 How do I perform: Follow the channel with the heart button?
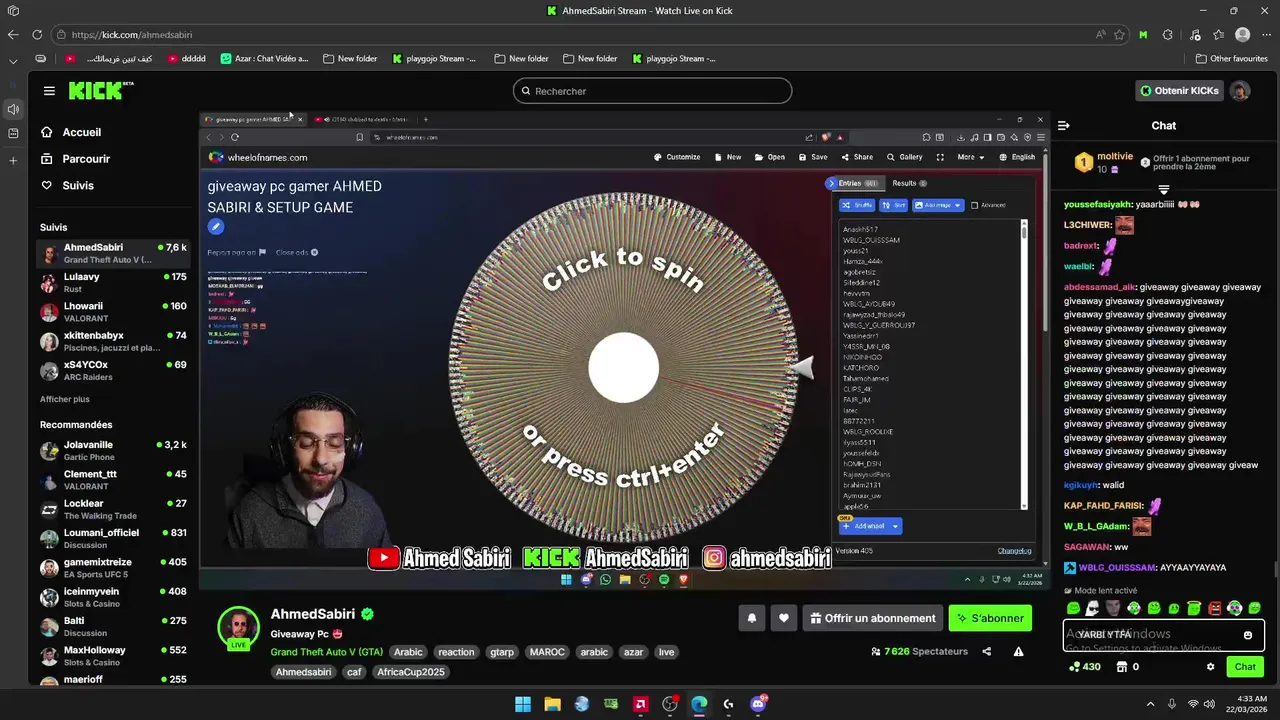[x=784, y=618]
